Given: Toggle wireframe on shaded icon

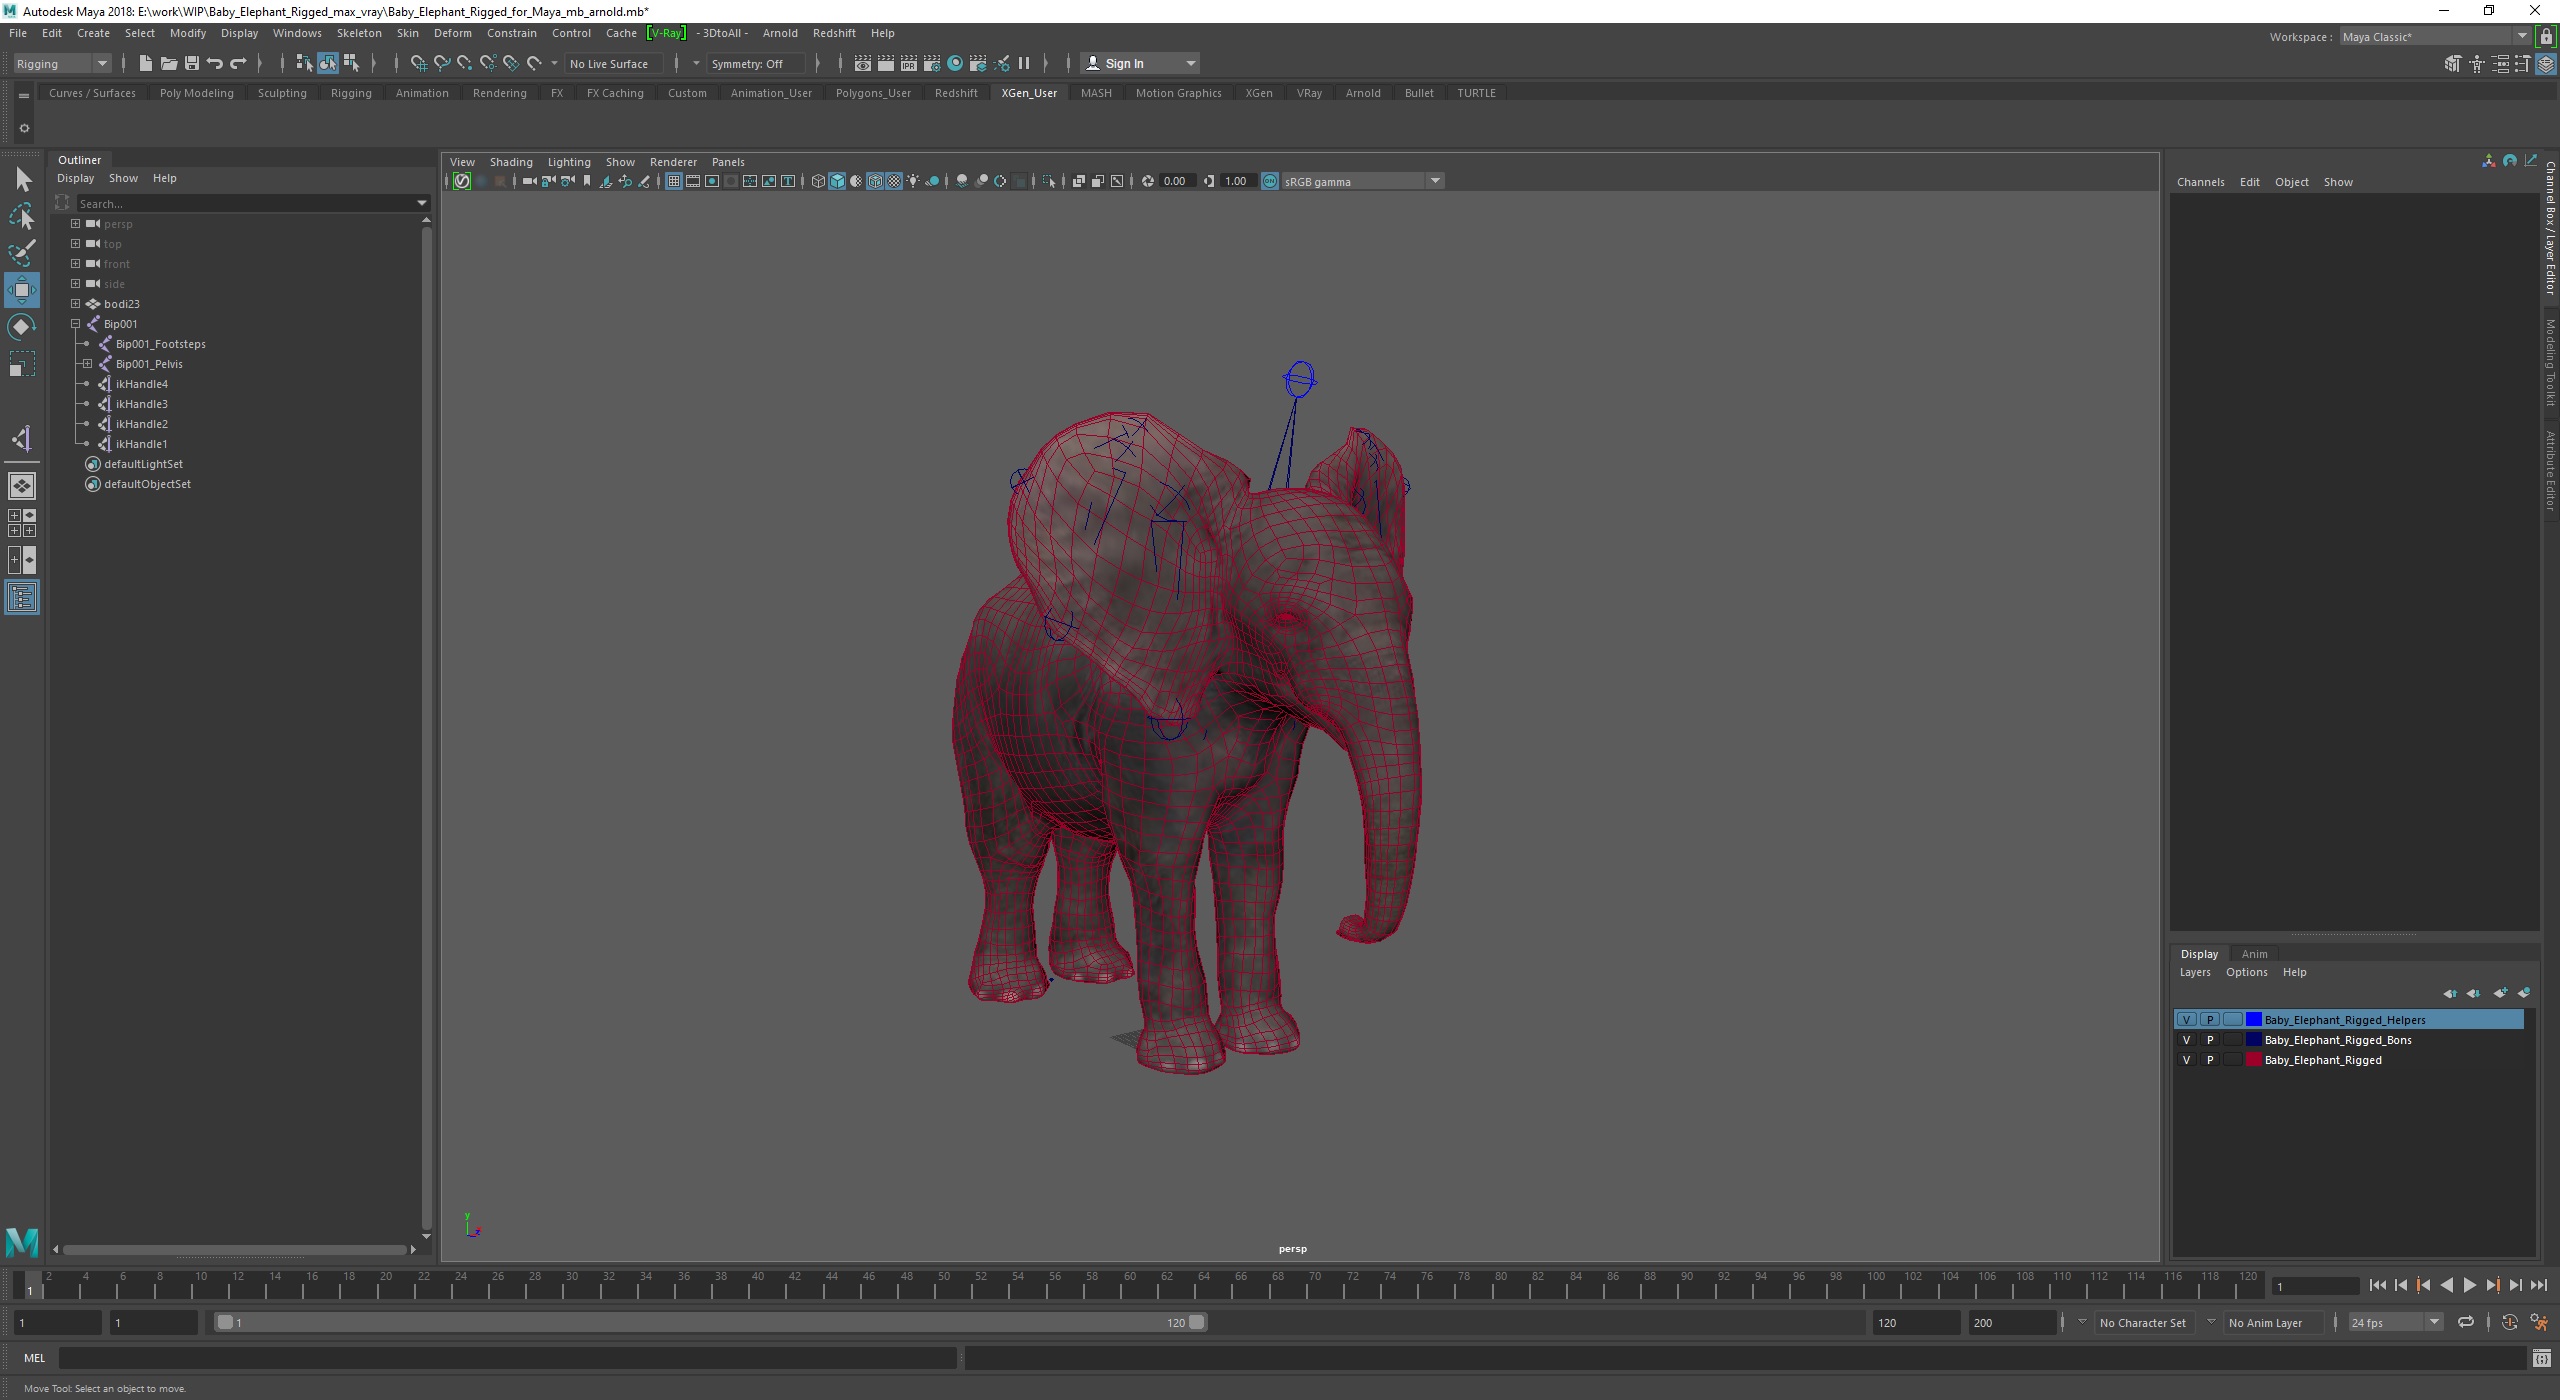Looking at the screenshot, I should click(875, 181).
